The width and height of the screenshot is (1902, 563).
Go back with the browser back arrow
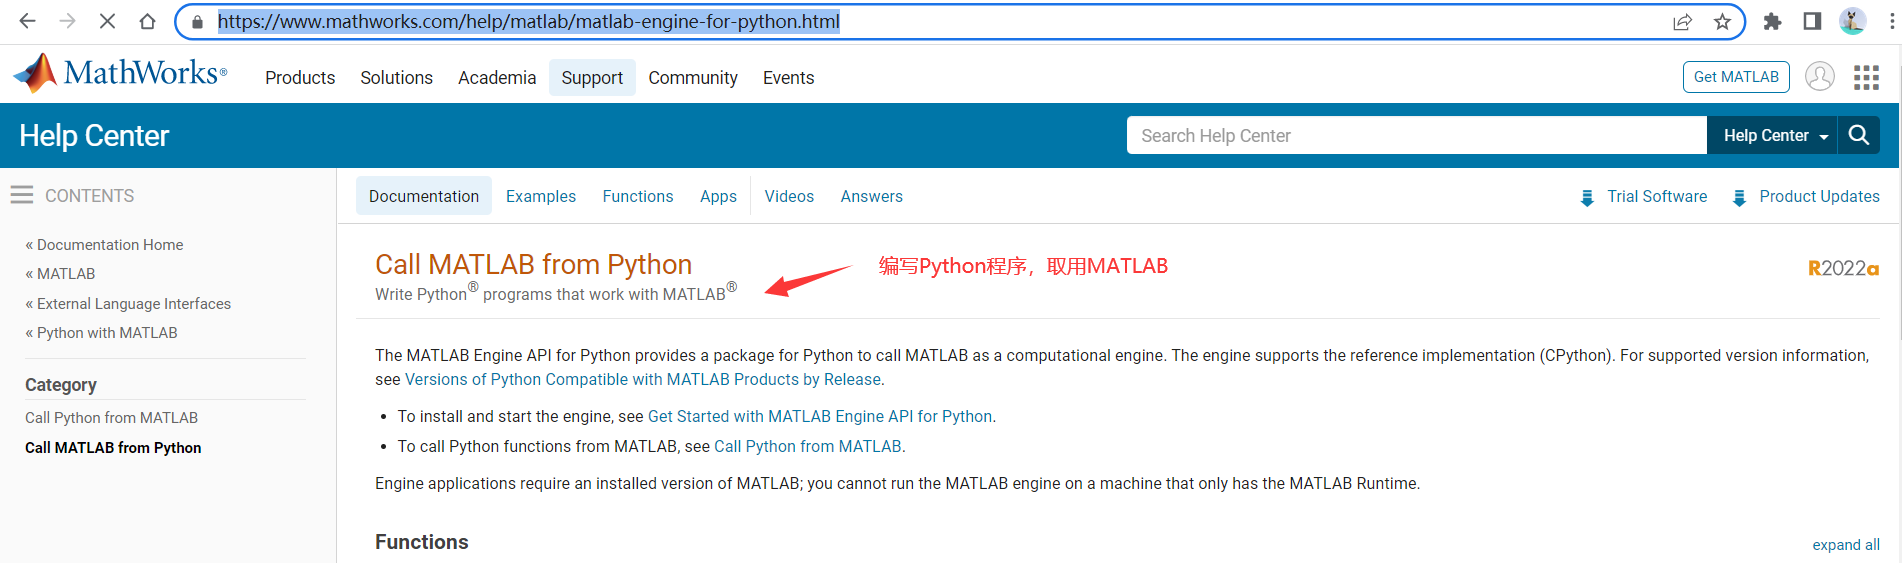pyautogui.click(x=27, y=21)
